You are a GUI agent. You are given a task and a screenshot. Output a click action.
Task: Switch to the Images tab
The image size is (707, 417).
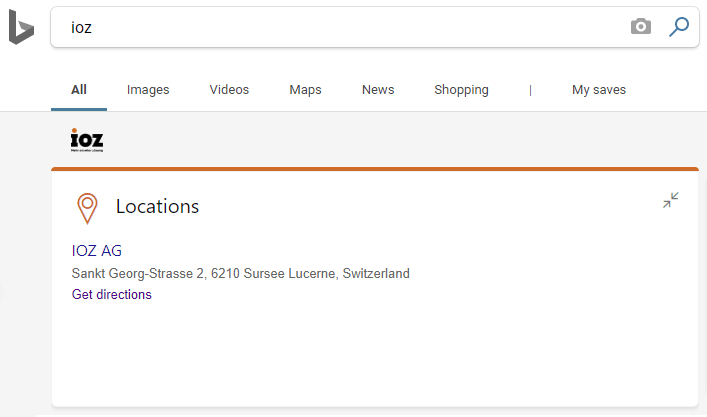pos(148,90)
